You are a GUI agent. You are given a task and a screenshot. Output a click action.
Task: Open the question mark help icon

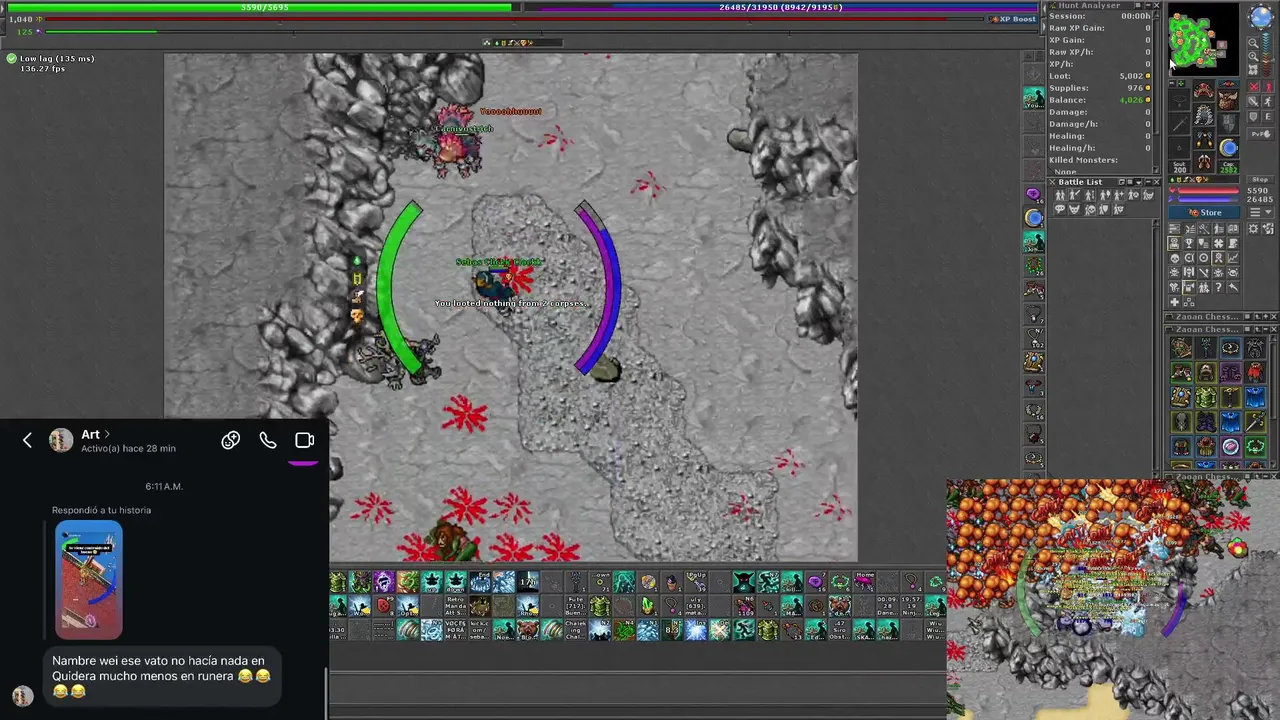click(x=1219, y=287)
